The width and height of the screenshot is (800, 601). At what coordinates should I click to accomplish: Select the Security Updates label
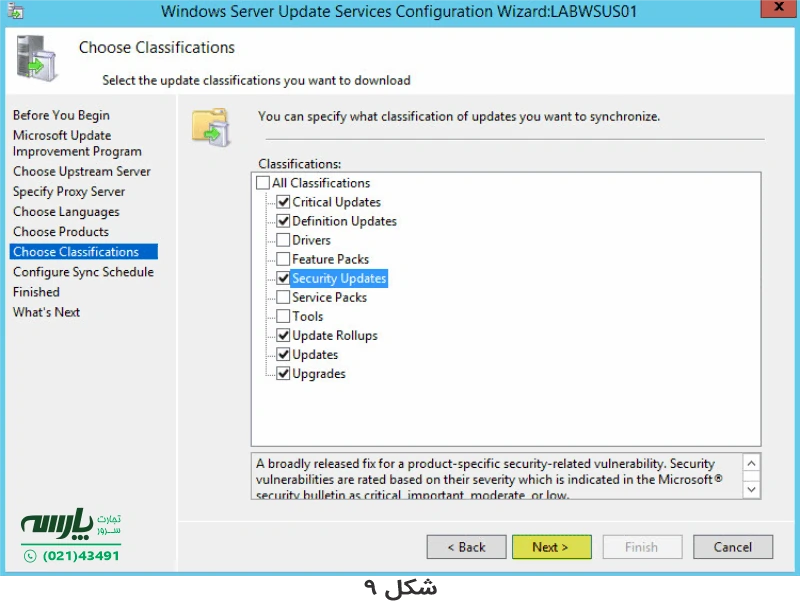point(339,278)
